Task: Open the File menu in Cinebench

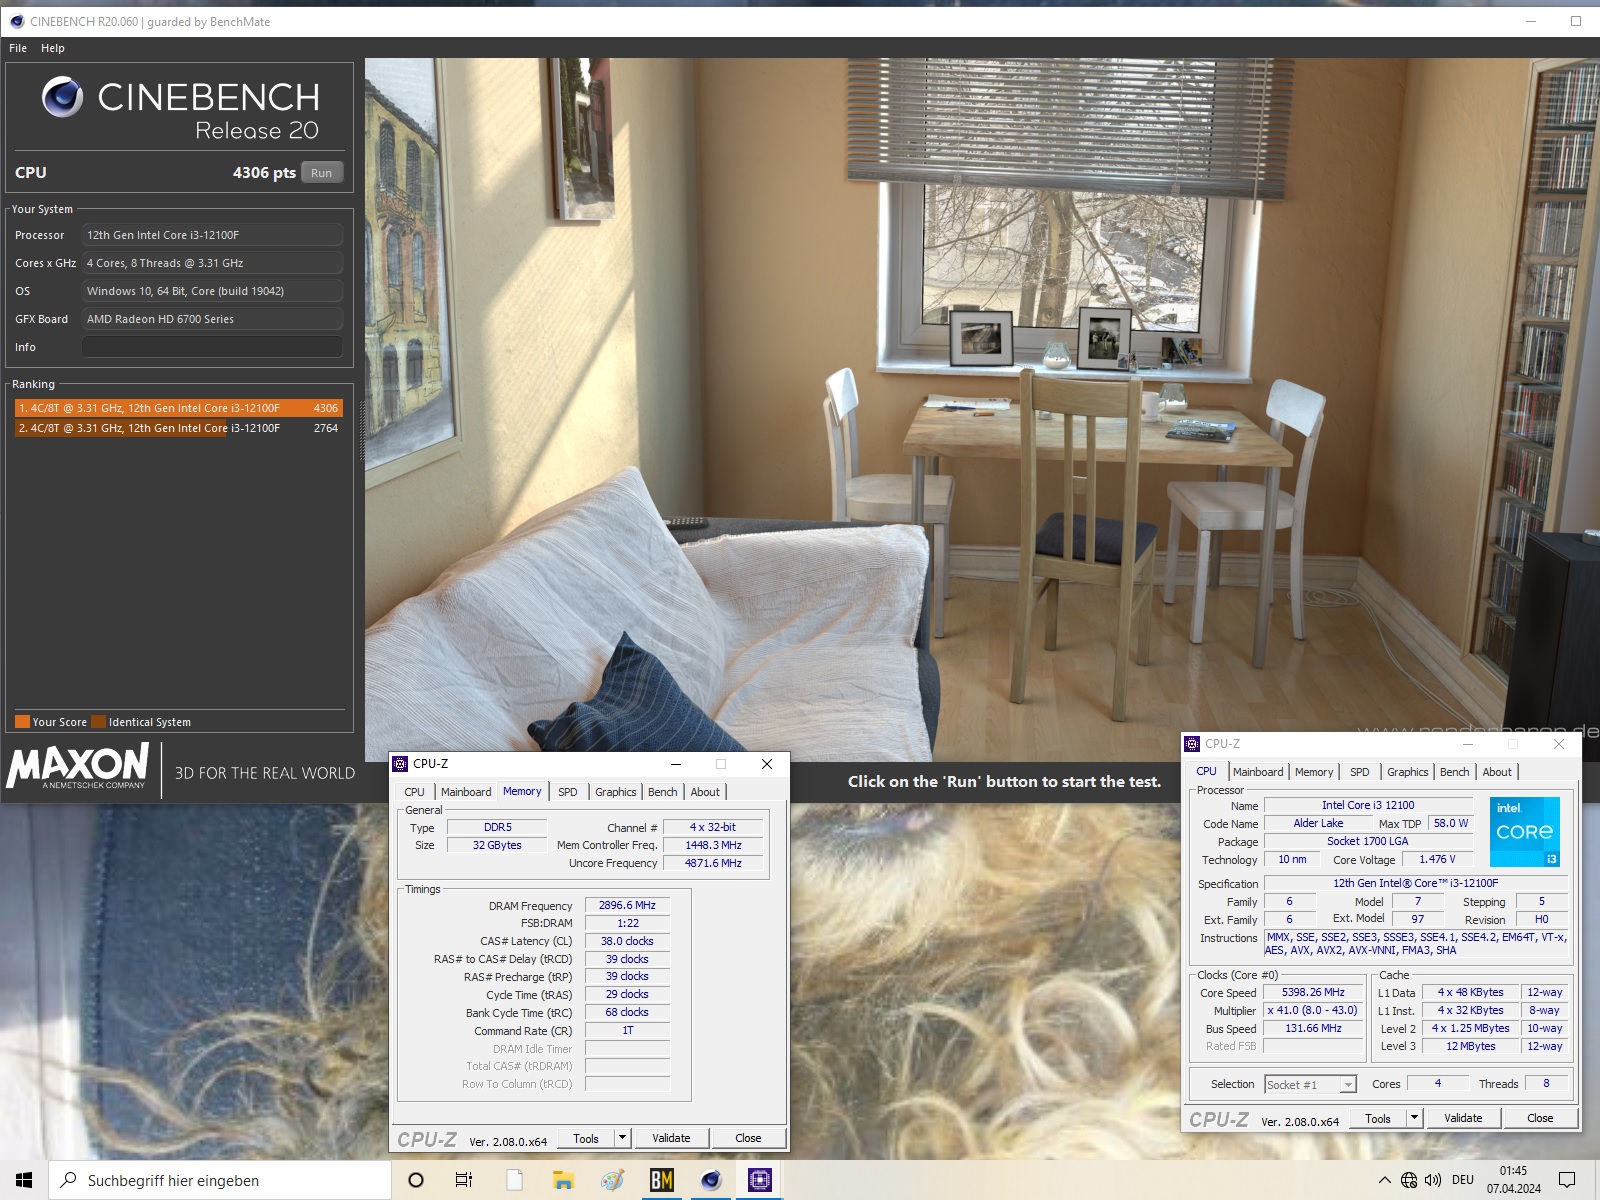Action: [x=18, y=48]
